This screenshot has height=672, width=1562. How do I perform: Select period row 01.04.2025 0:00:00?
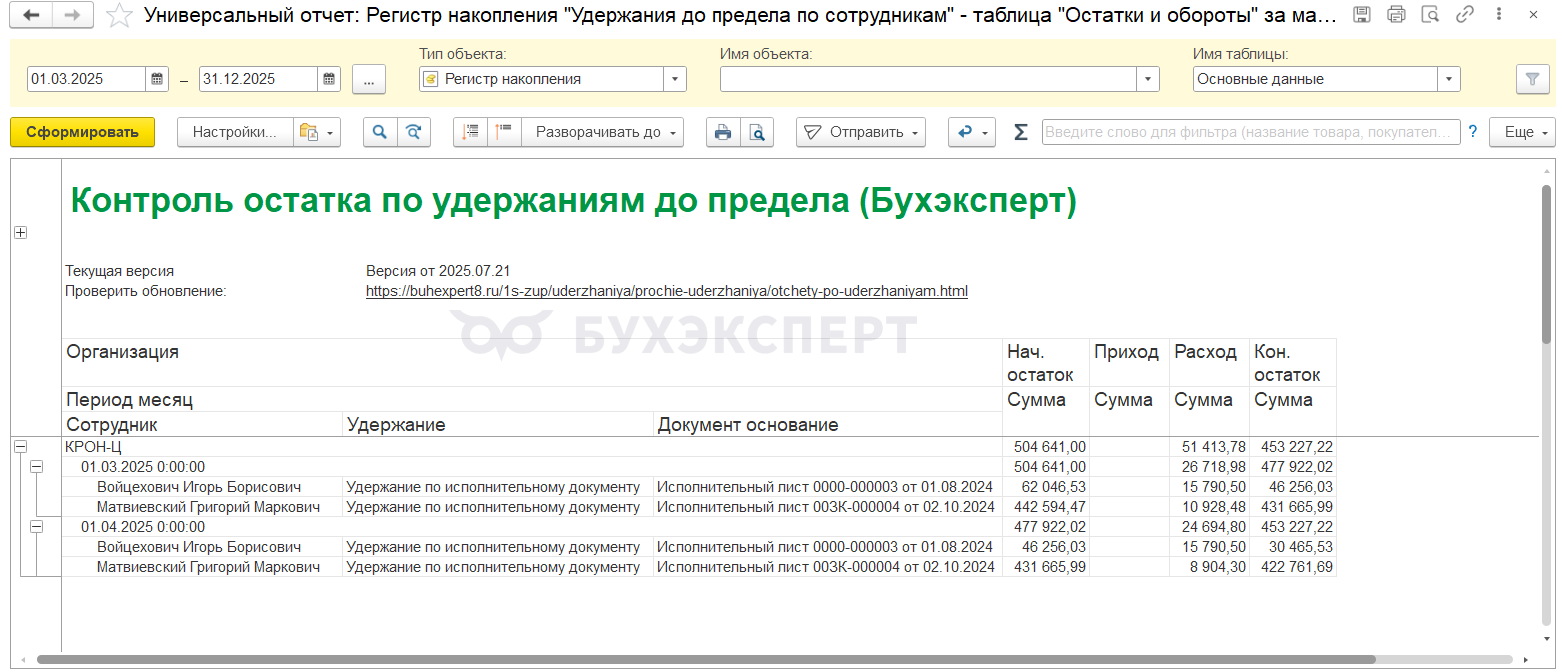pyautogui.click(x=532, y=527)
